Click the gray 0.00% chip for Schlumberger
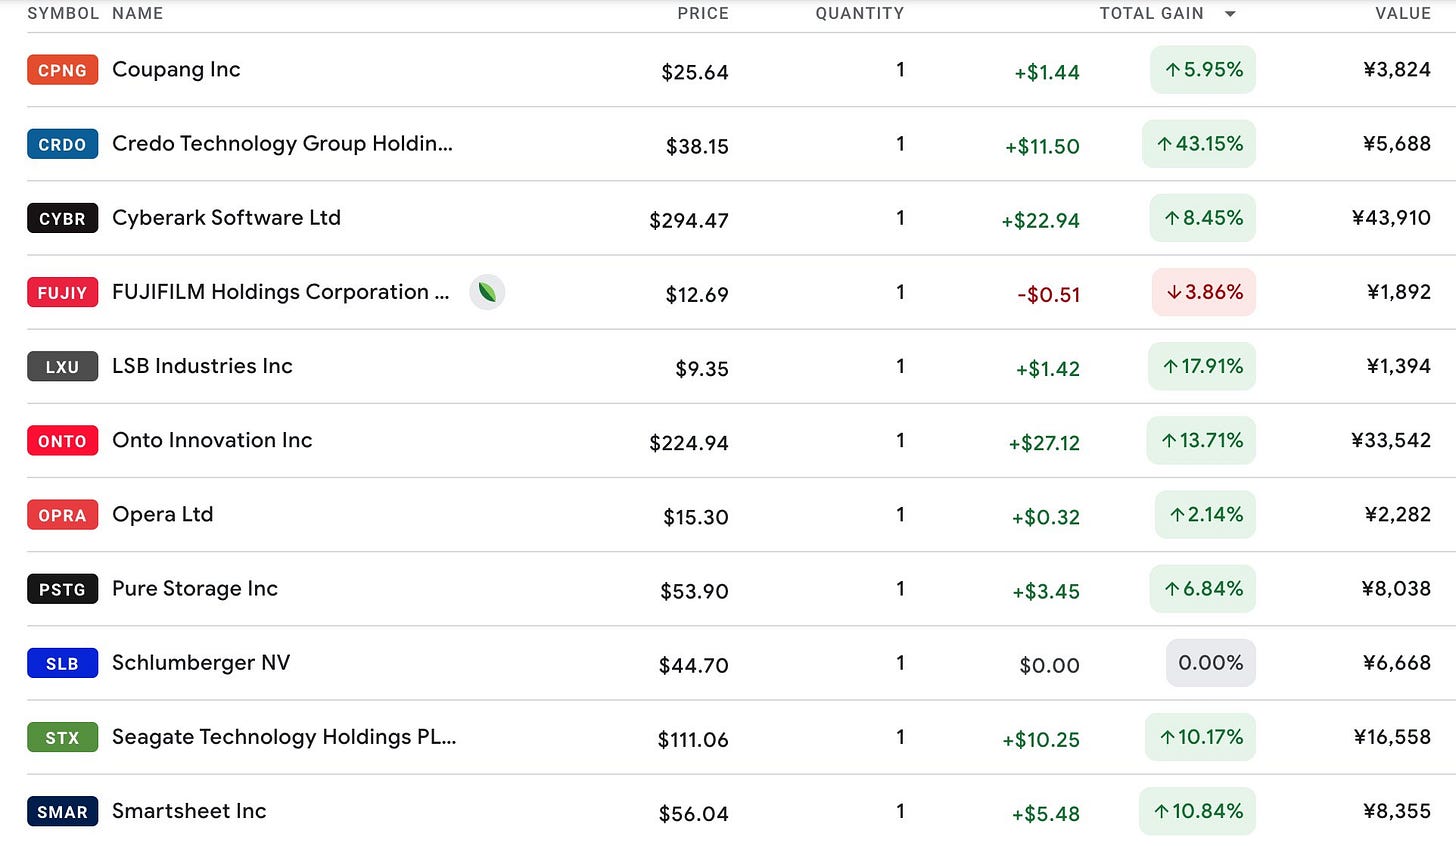The height and width of the screenshot is (846, 1456). tap(1211, 663)
